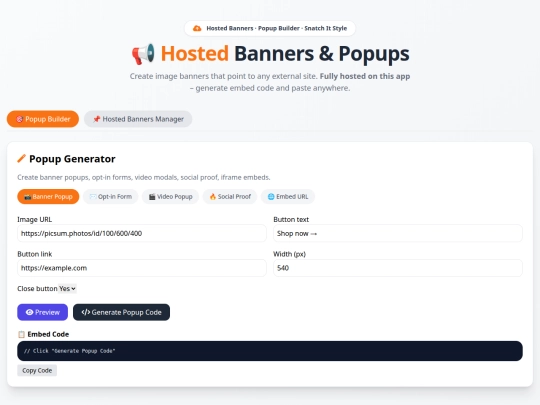
Task: Select the Banner Popup type
Action: pyautogui.click(x=48, y=197)
